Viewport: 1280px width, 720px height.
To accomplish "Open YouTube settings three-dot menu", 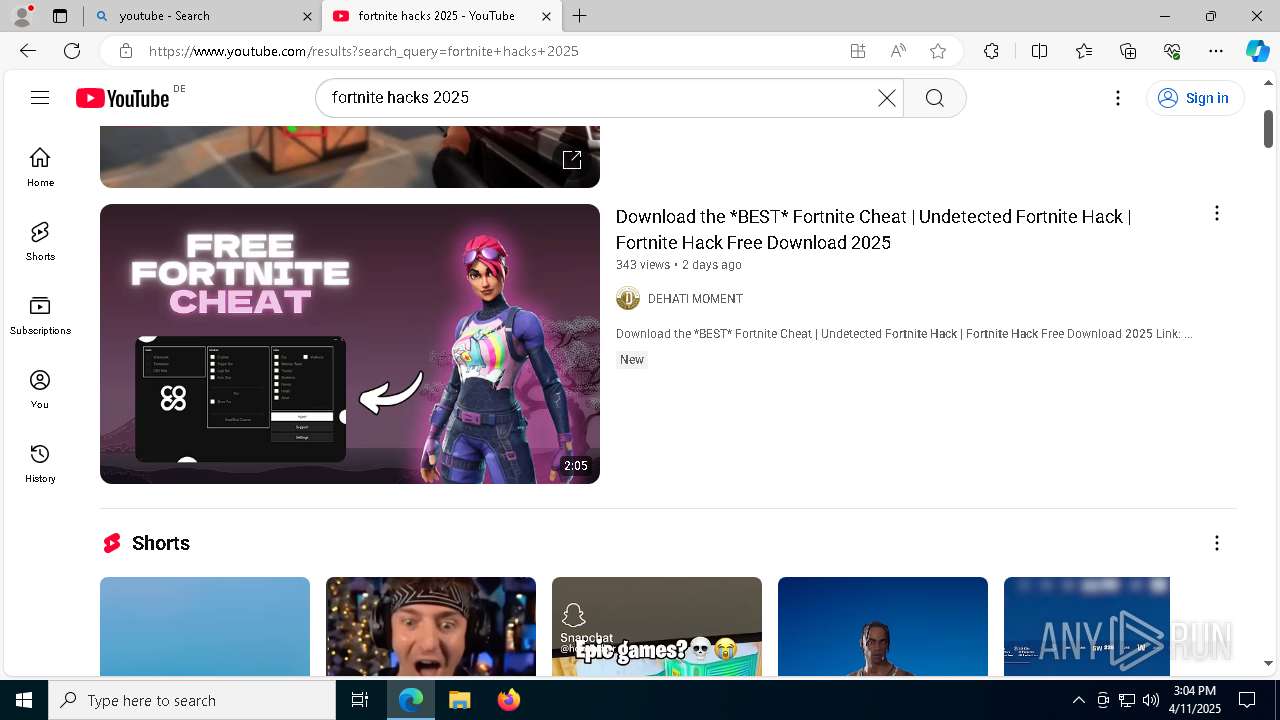I will pyautogui.click(x=1118, y=98).
